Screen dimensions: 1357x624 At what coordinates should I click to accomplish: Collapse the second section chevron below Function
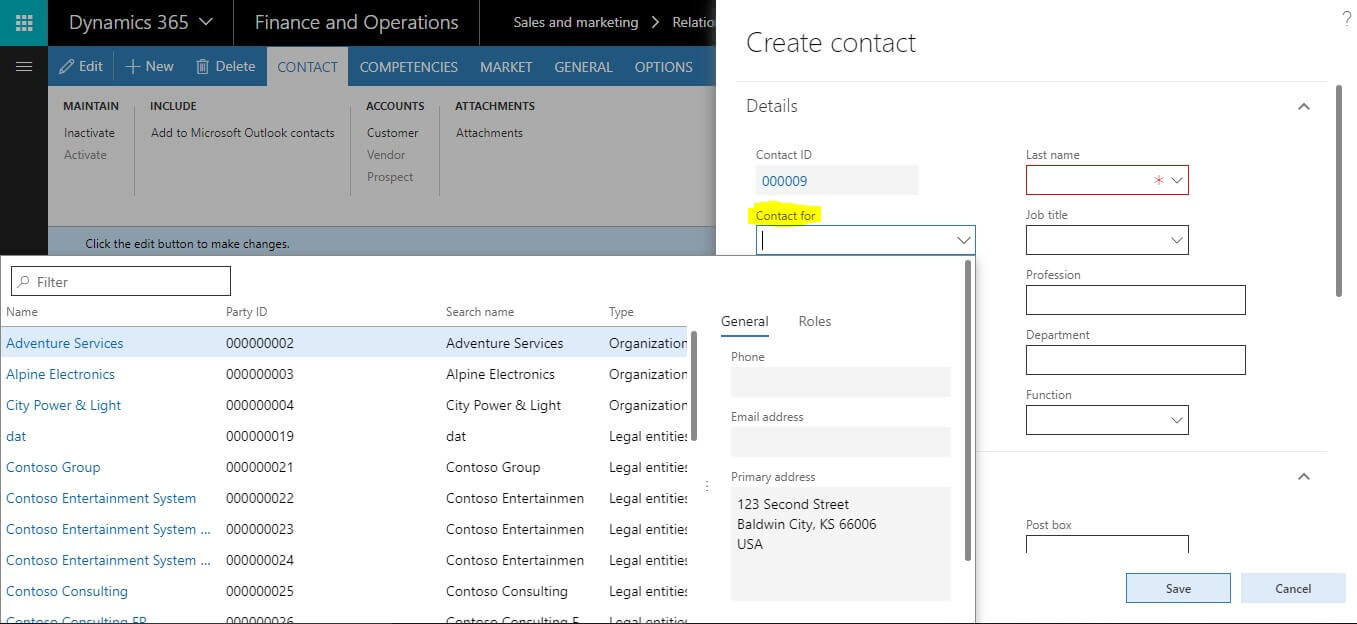[1303, 477]
